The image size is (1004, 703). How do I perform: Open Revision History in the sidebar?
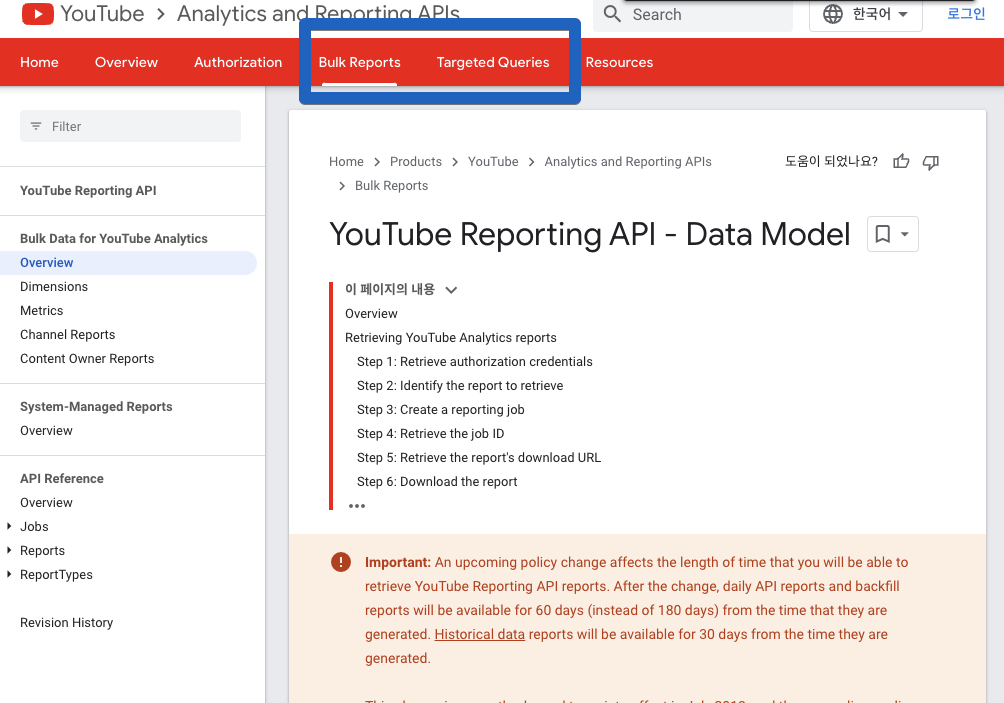click(x=67, y=623)
